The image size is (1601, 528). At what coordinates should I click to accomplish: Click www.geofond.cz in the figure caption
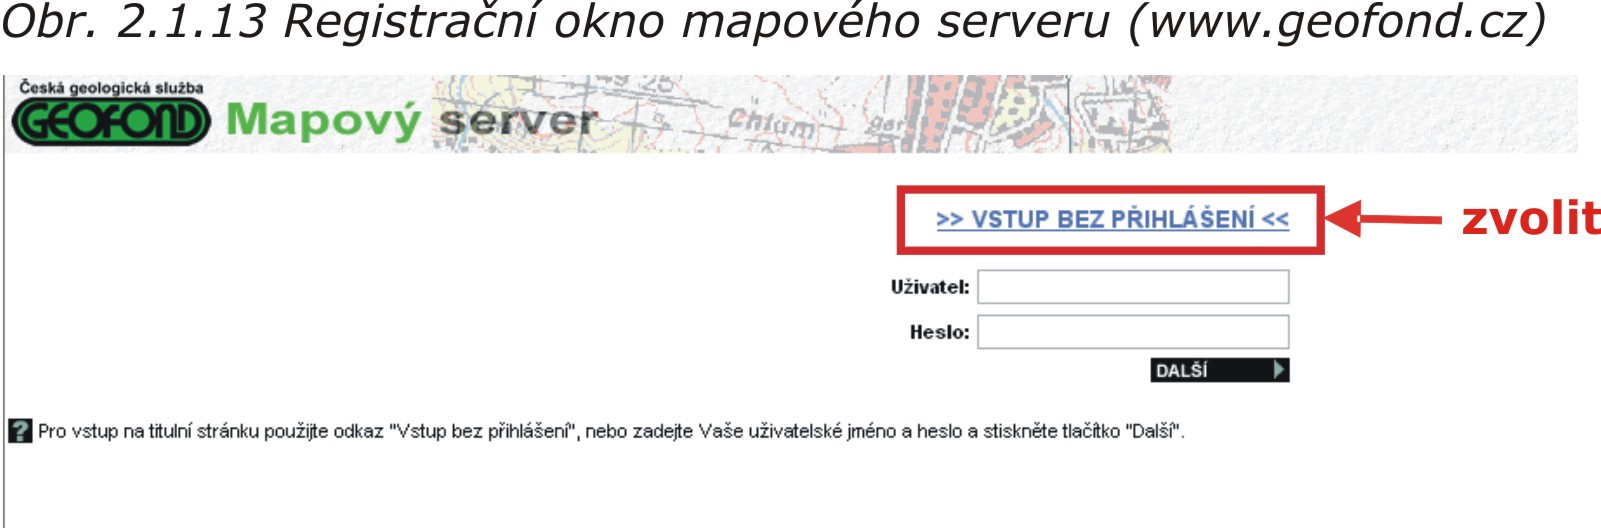[1338, 22]
